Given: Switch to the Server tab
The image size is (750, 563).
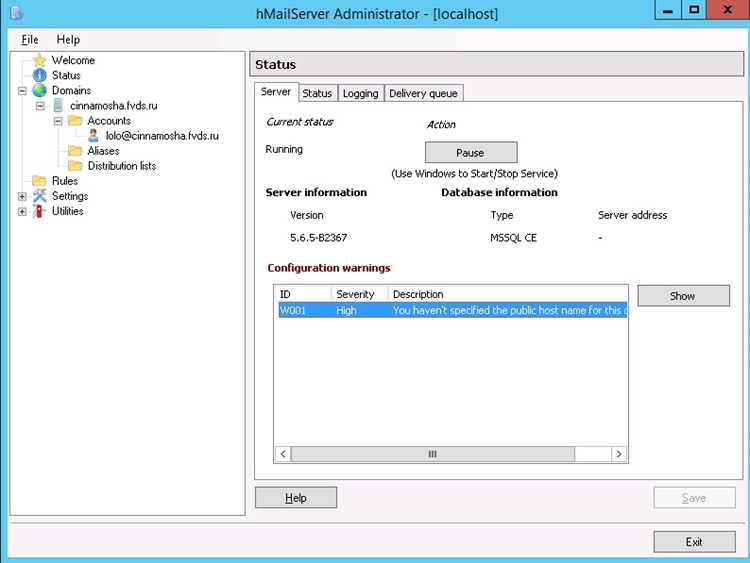Looking at the screenshot, I should [x=276, y=92].
